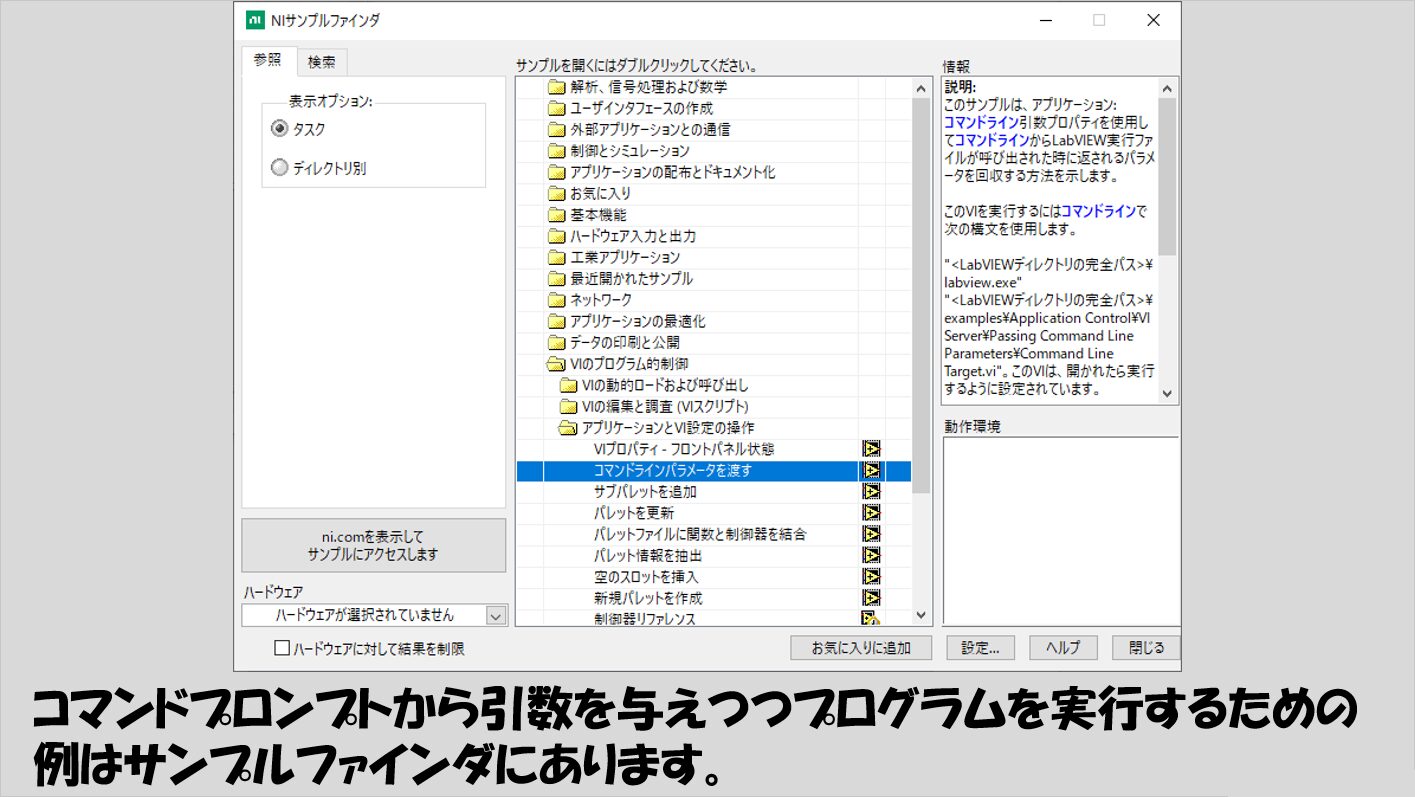Click folder icon beside データの印刷と公開
Screen dimensions: 1415x797
coord(557,343)
